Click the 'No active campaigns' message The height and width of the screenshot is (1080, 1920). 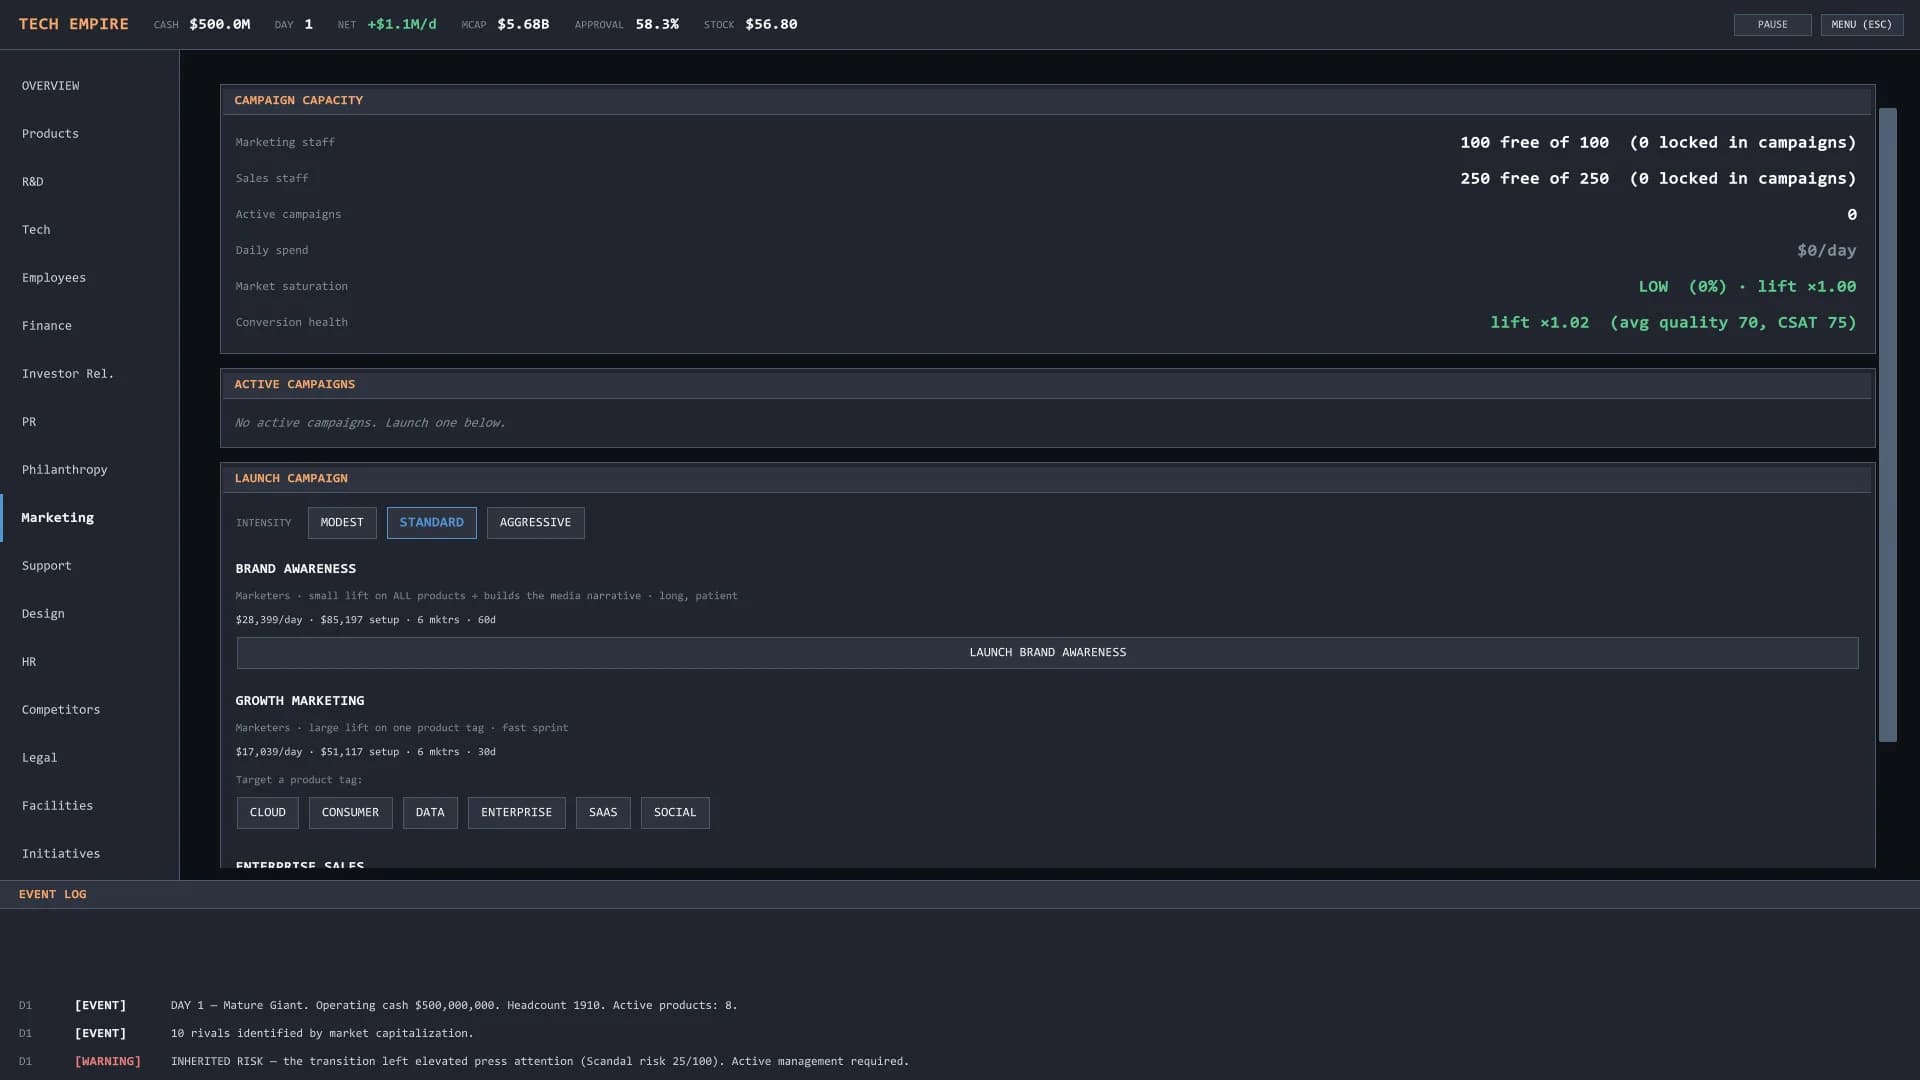(x=370, y=423)
